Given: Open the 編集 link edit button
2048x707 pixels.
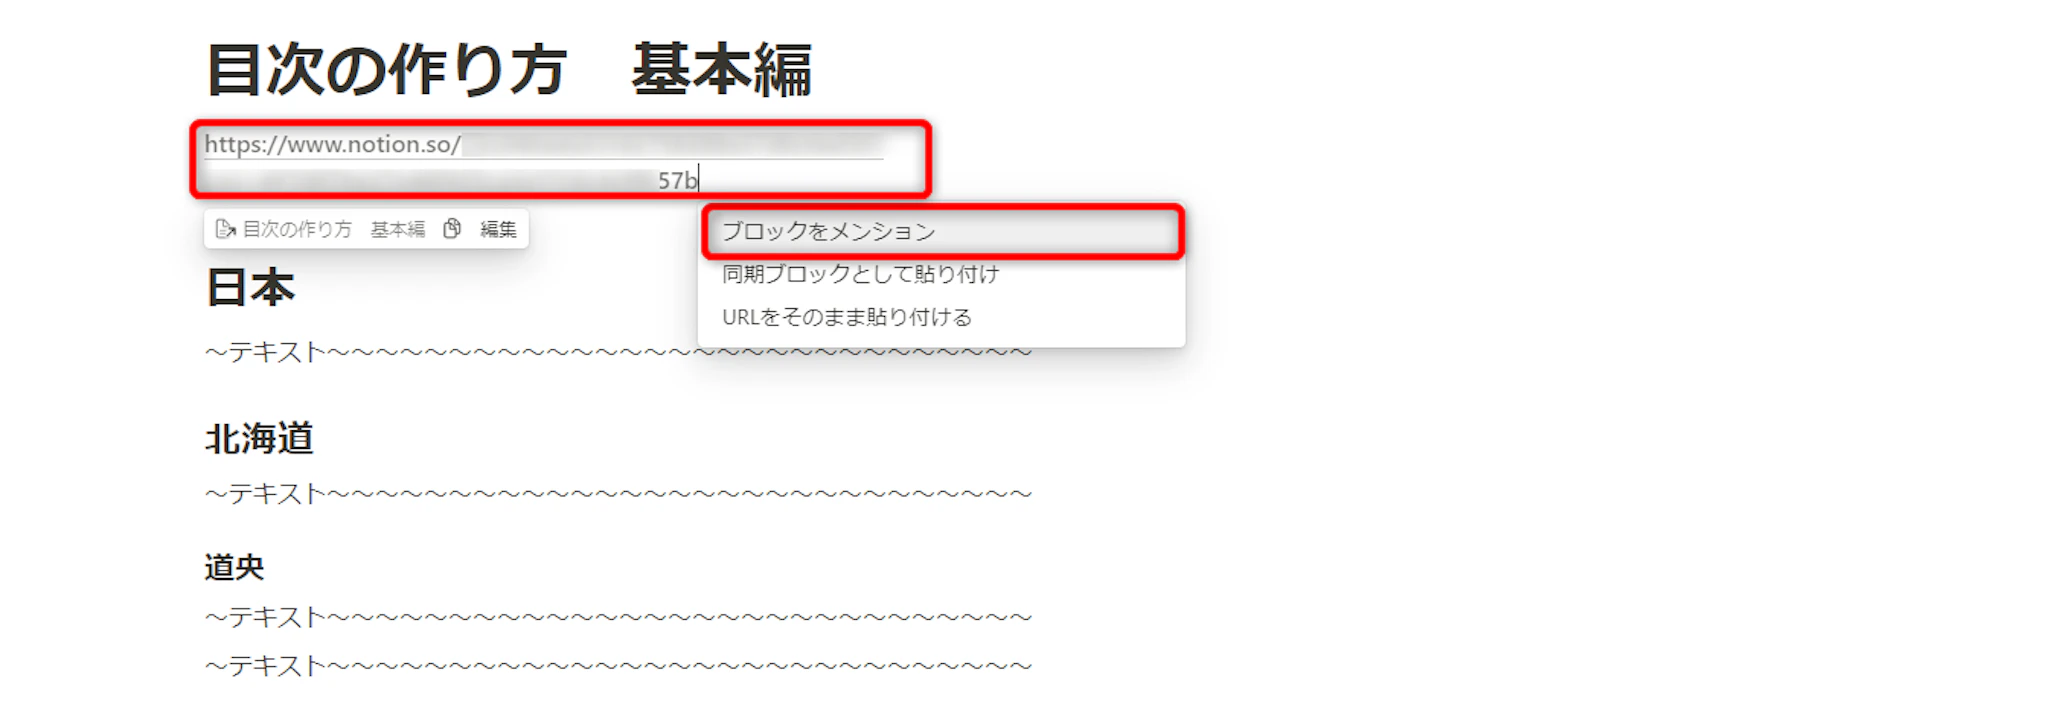Looking at the screenshot, I should (x=498, y=229).
